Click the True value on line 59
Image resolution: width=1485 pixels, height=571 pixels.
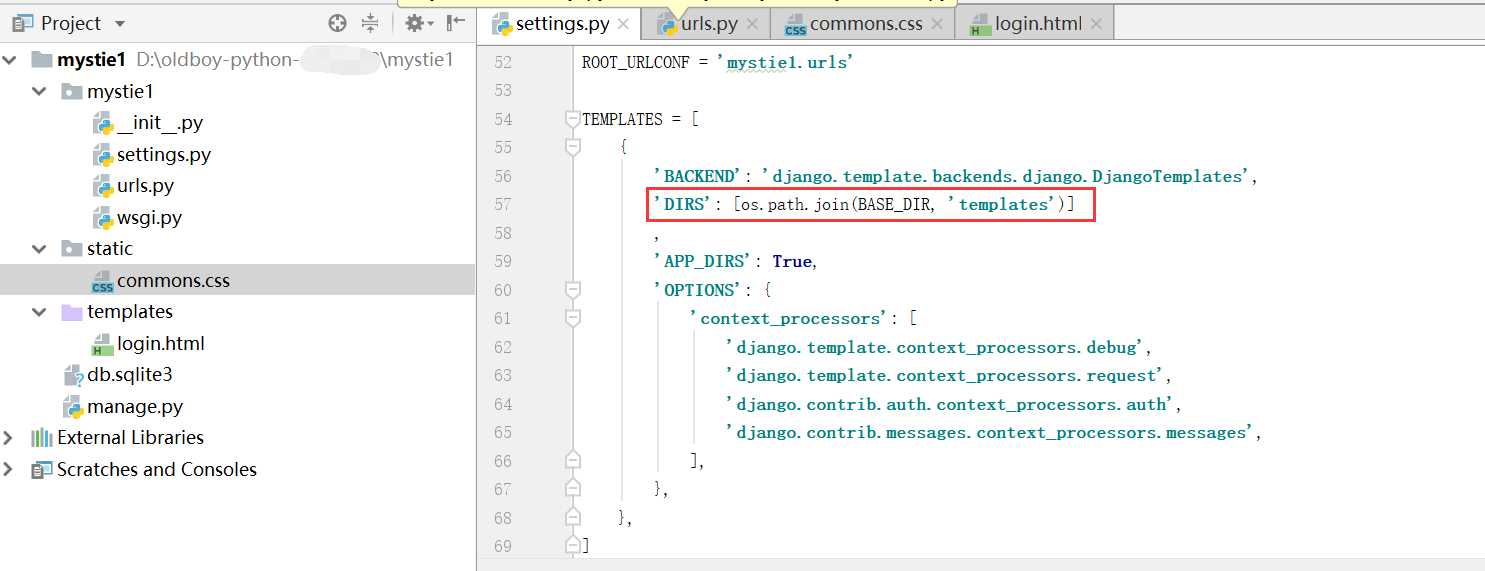(x=792, y=261)
